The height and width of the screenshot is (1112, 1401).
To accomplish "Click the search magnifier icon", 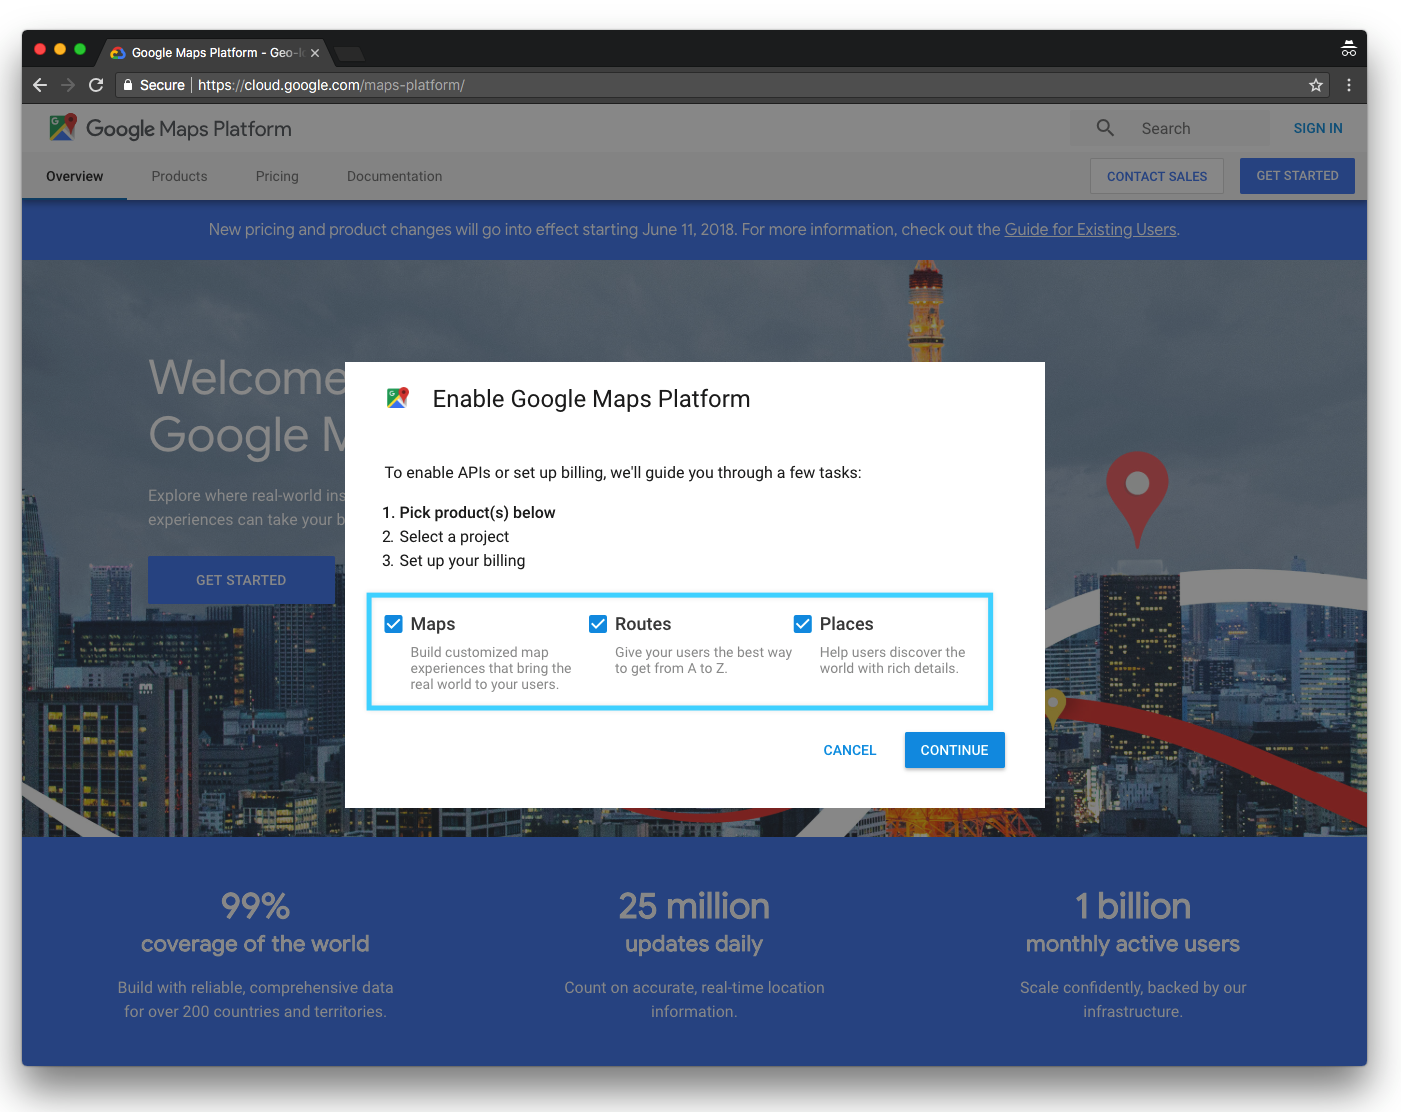I will click(1105, 128).
